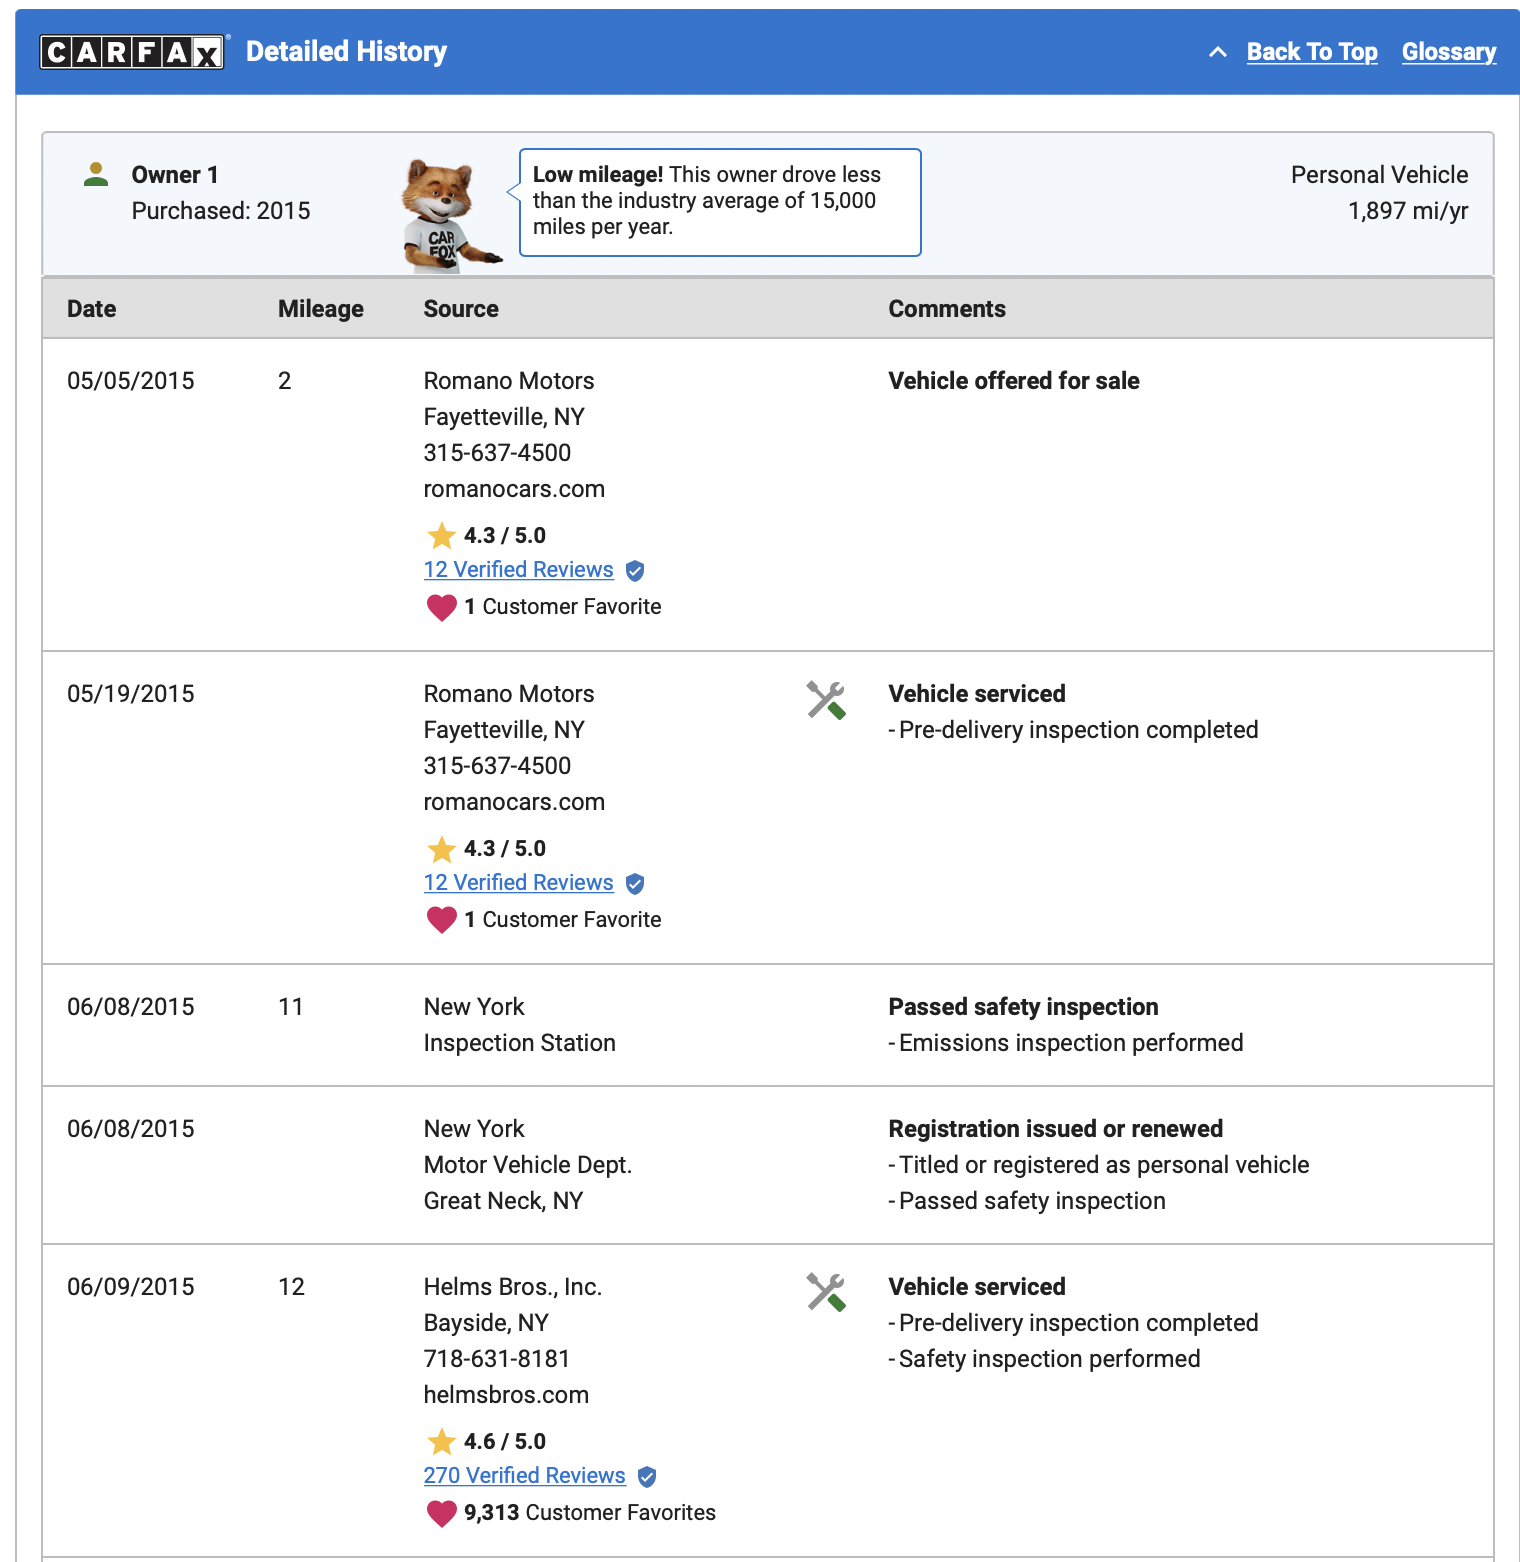Click phone 315-637-4500 in 05/05/2015 row
The image size is (1520, 1562).
pos(497,453)
